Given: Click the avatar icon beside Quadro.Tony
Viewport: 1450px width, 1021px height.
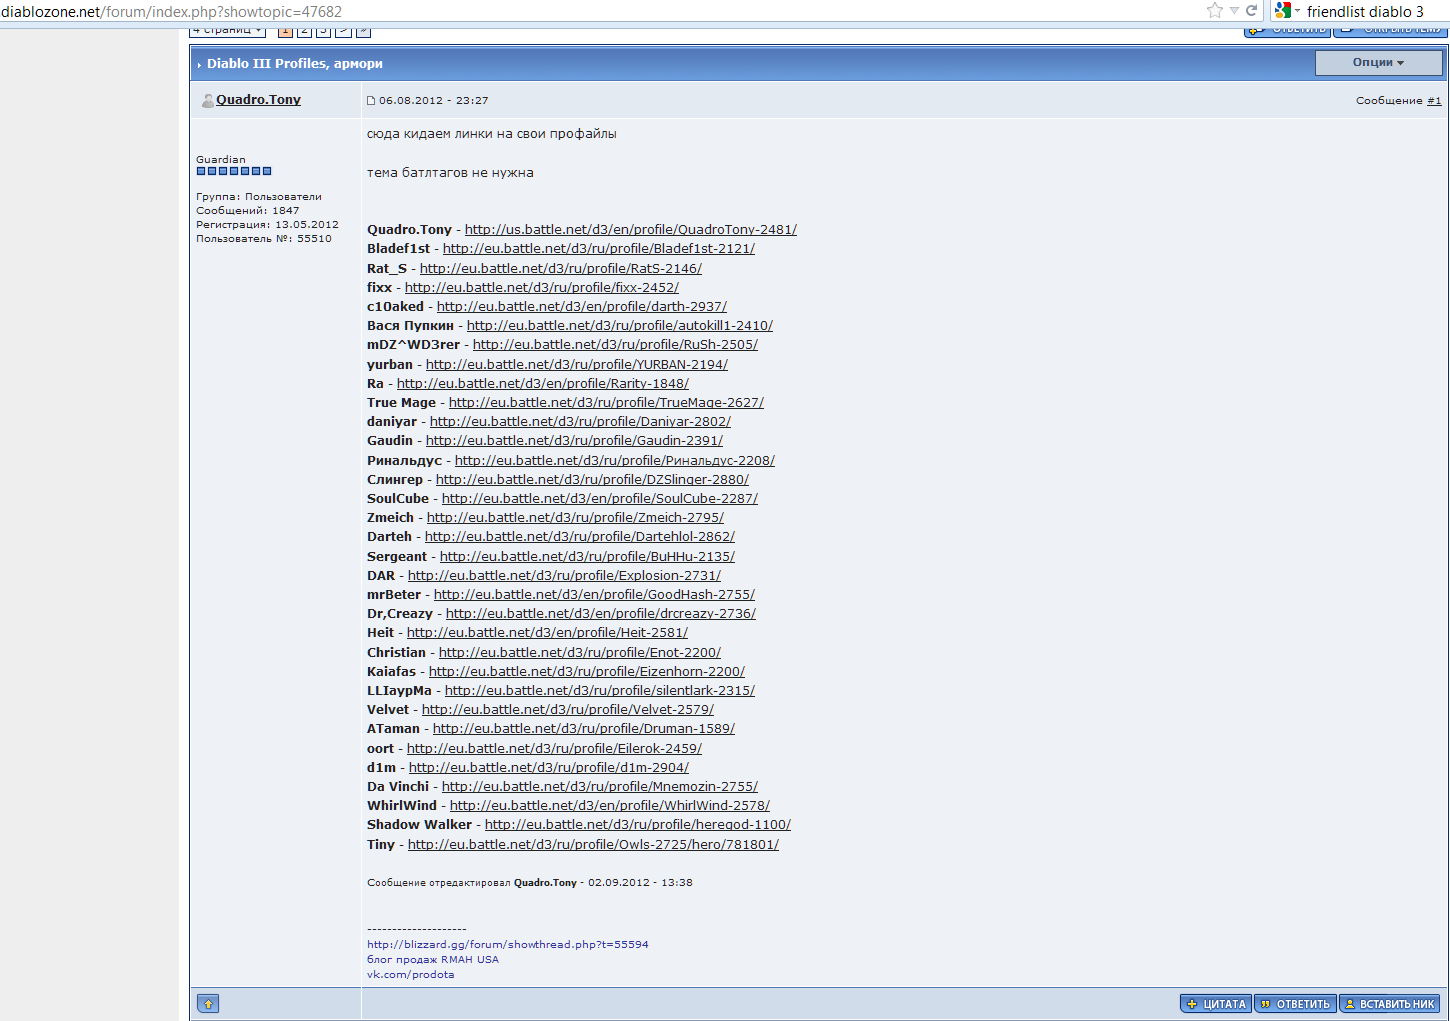Looking at the screenshot, I should (207, 99).
